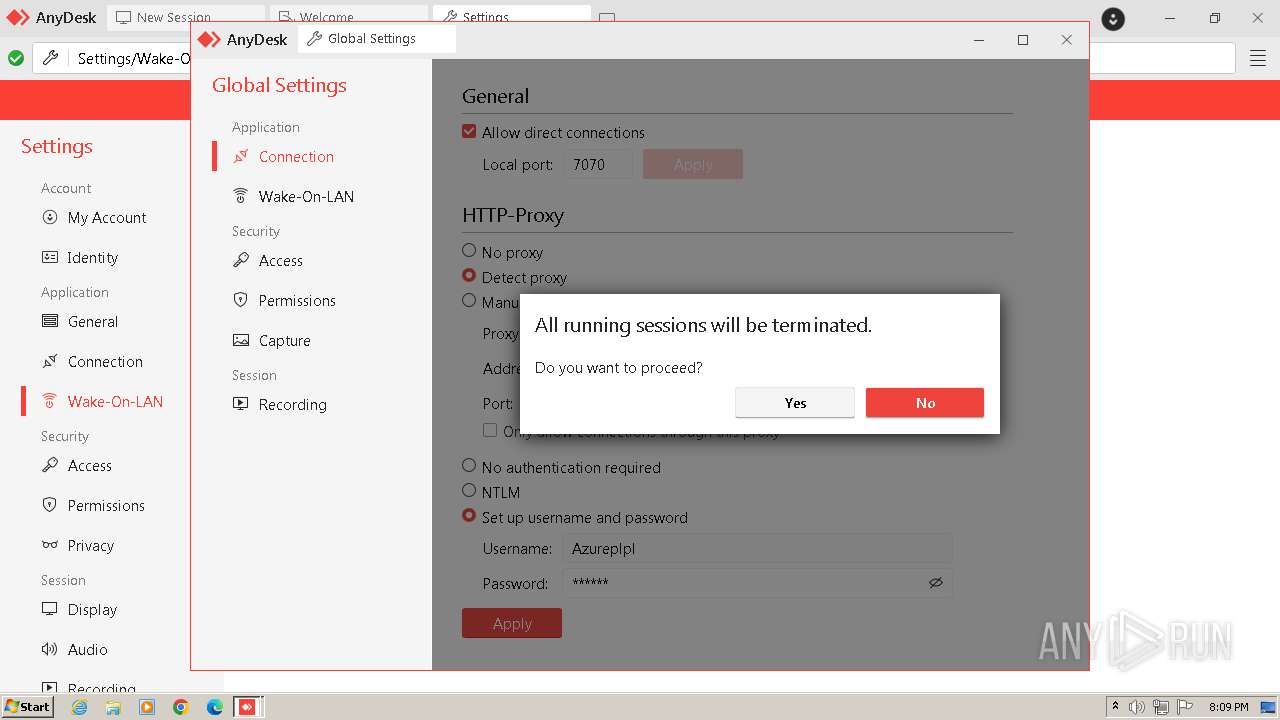
Task: Click the Username field Azureplpl
Action: click(757, 548)
